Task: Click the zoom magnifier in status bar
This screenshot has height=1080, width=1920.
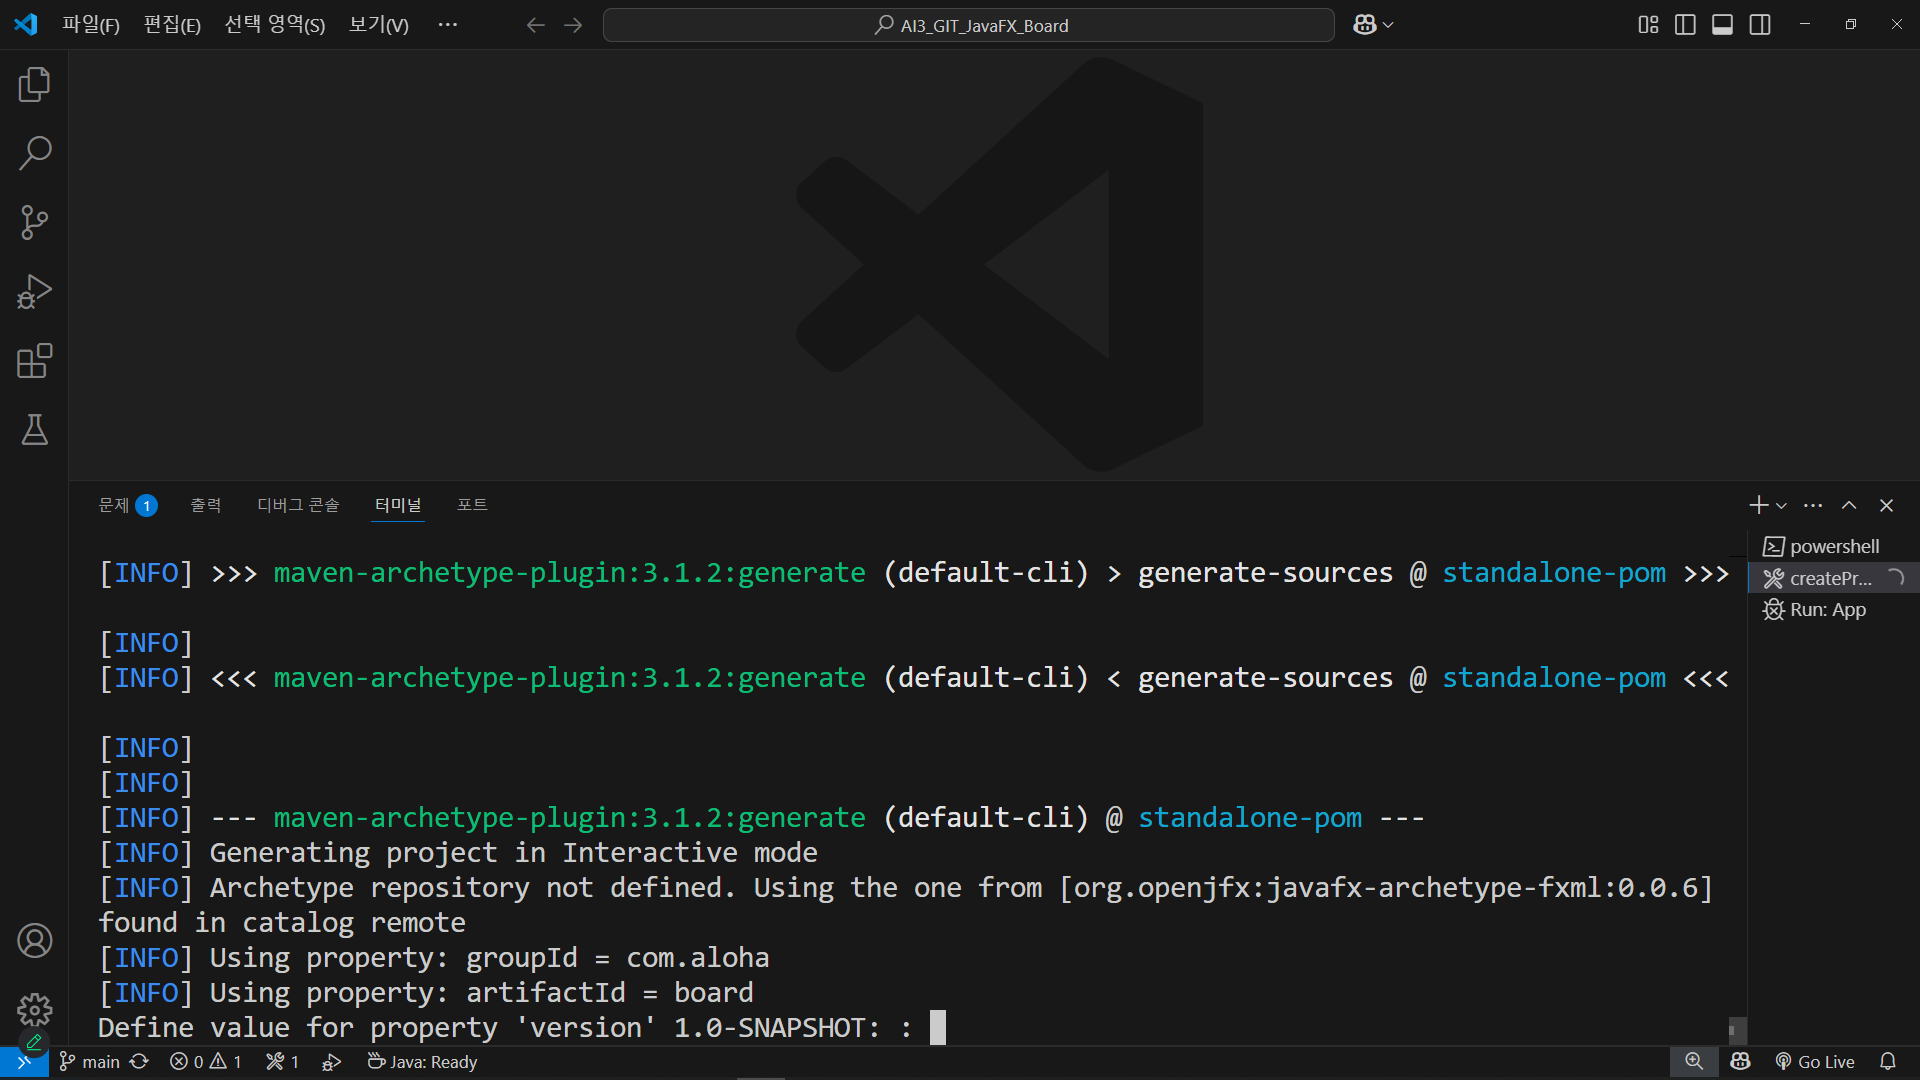Action: click(x=1694, y=1062)
